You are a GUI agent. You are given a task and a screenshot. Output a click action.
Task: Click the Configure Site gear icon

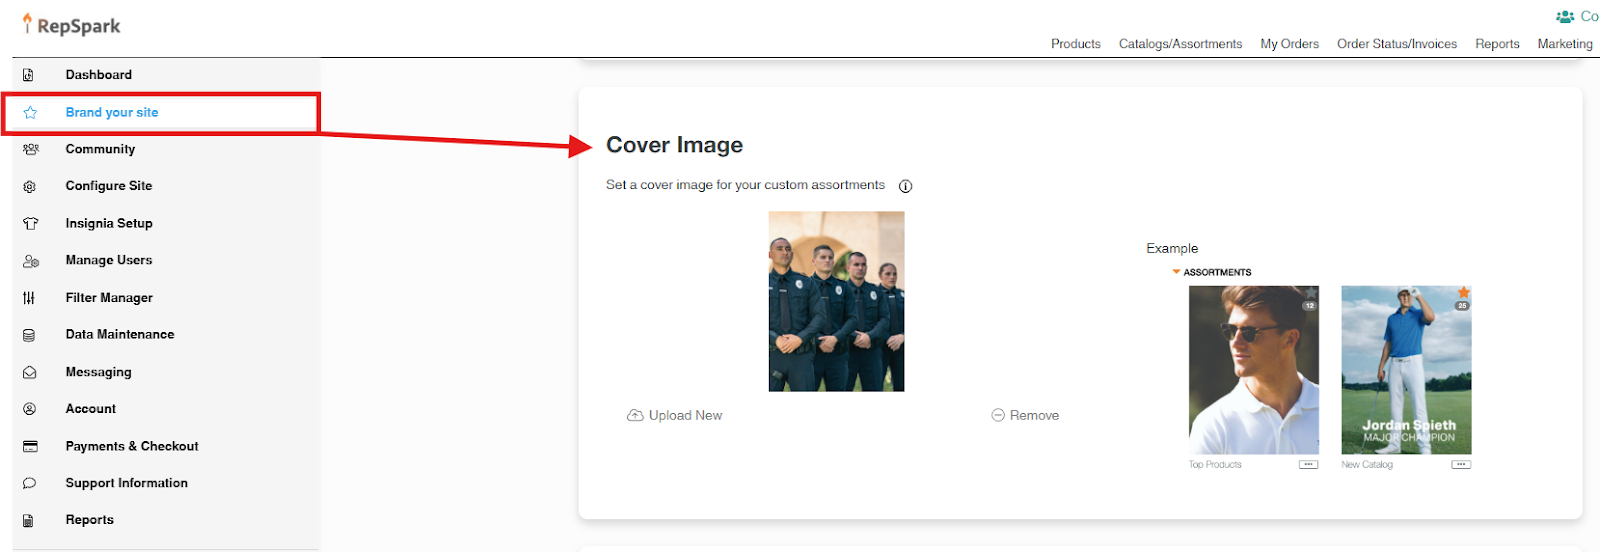[x=30, y=187]
